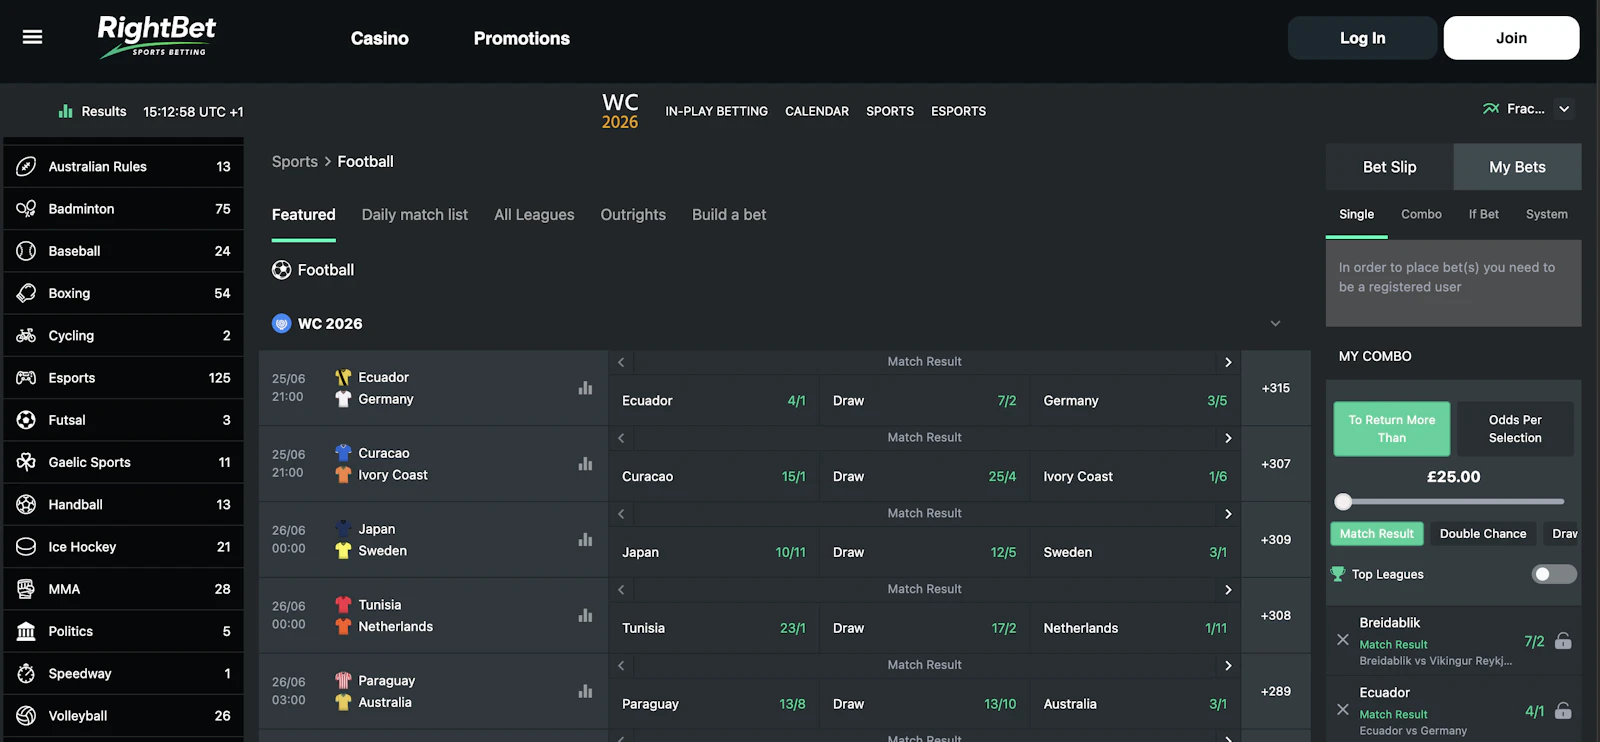This screenshot has width=1600, height=742.
Task: Click the Log In button
Action: click(1362, 38)
